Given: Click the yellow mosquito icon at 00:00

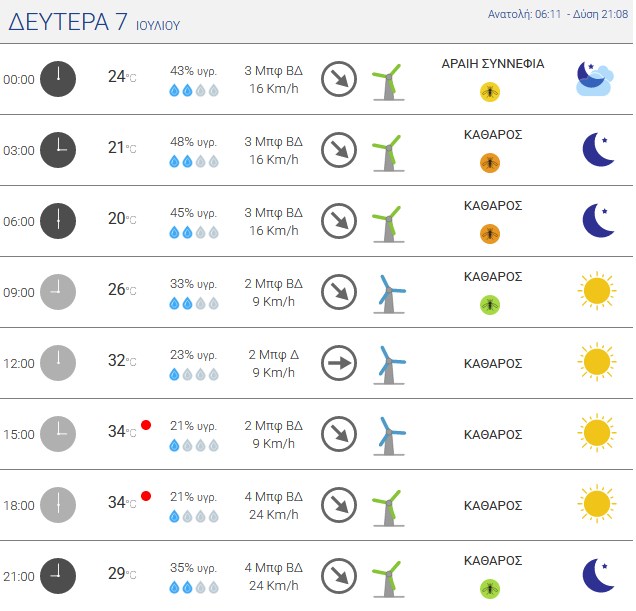Looking at the screenshot, I should tap(490, 92).
